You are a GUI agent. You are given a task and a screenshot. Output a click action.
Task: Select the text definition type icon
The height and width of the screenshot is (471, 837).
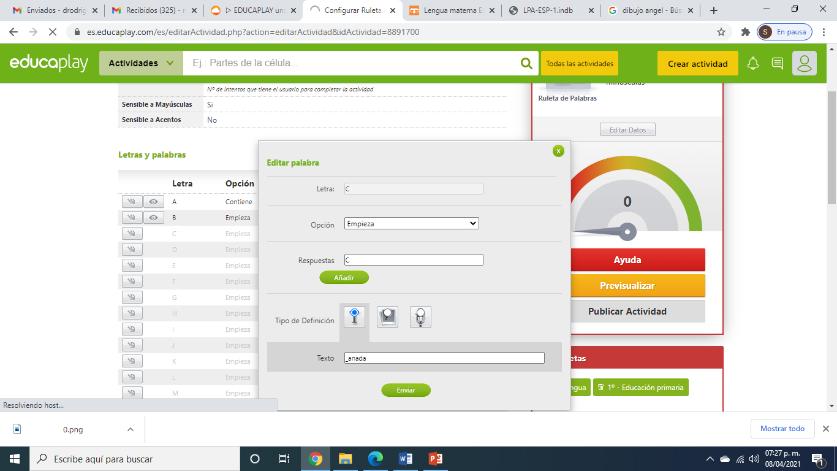(354, 317)
